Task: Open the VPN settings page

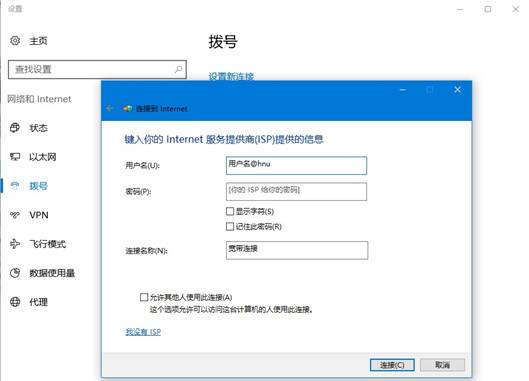Action: pos(39,215)
